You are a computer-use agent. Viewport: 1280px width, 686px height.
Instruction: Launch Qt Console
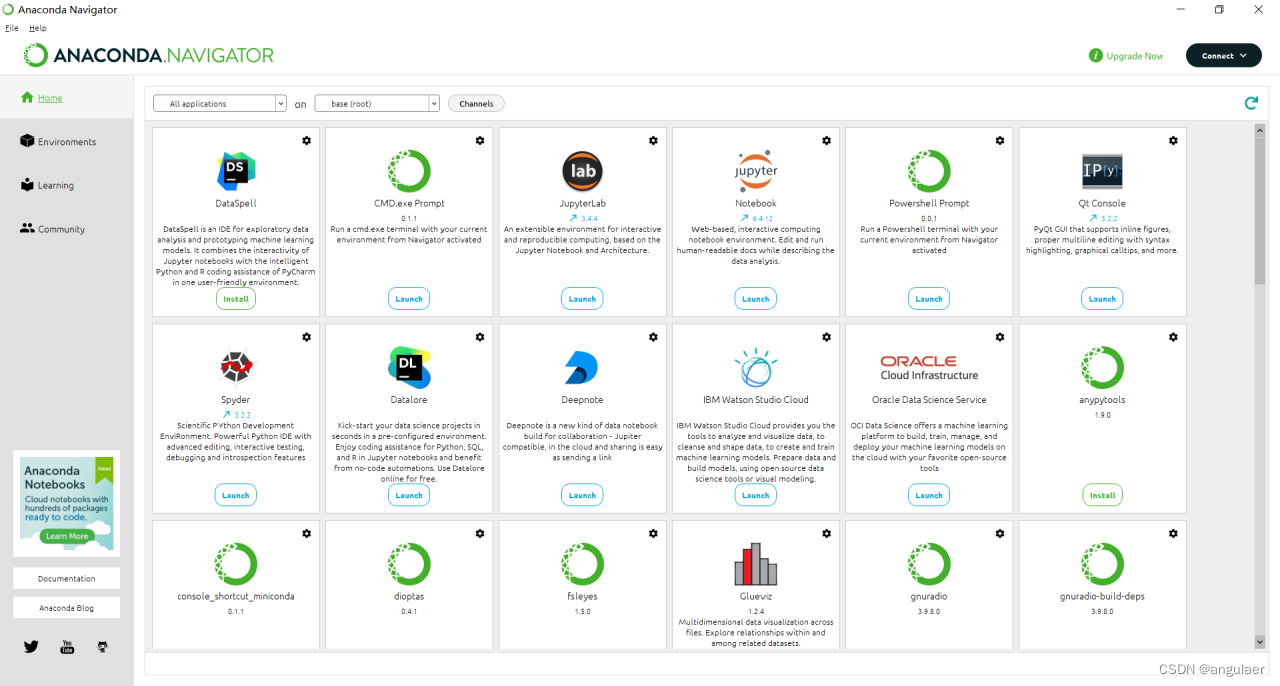coord(1102,298)
